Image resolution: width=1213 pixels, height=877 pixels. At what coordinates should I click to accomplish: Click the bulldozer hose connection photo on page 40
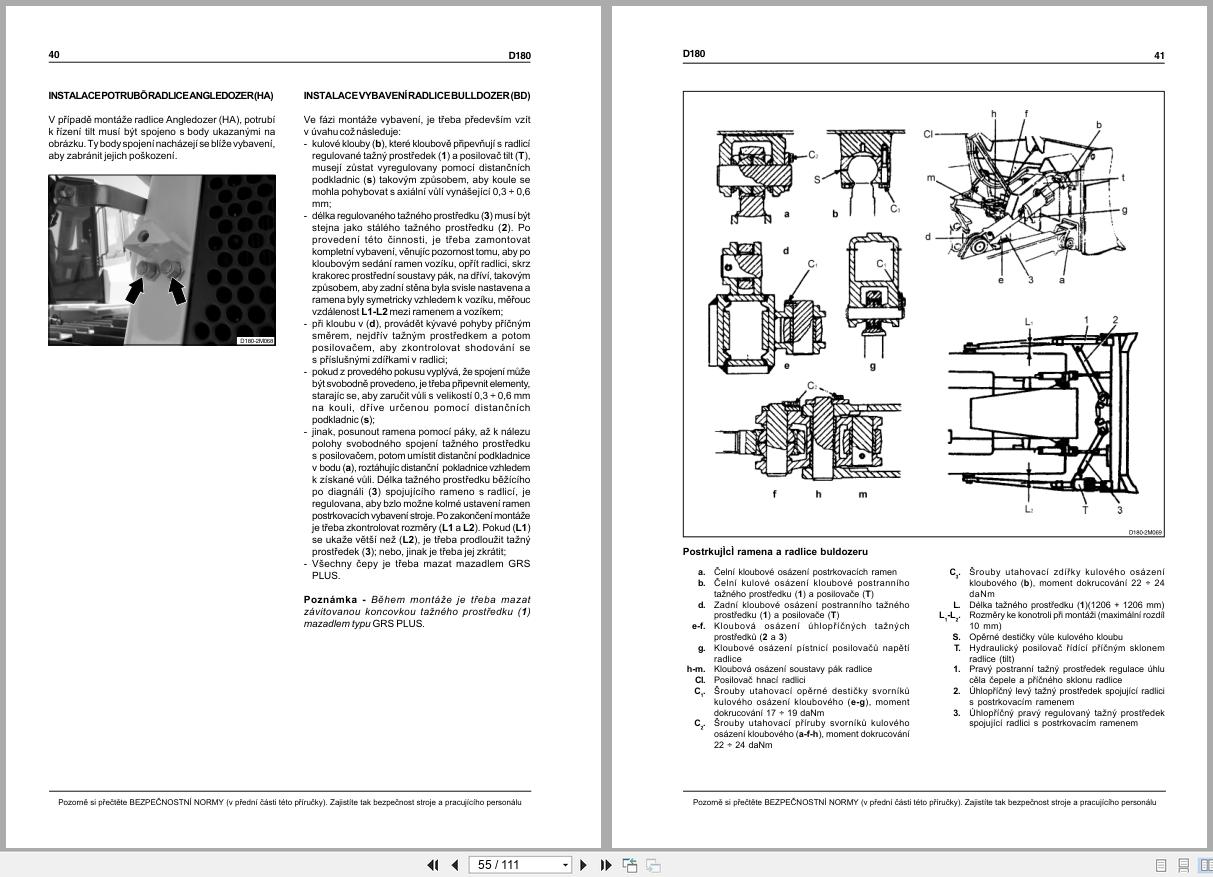tap(162, 260)
